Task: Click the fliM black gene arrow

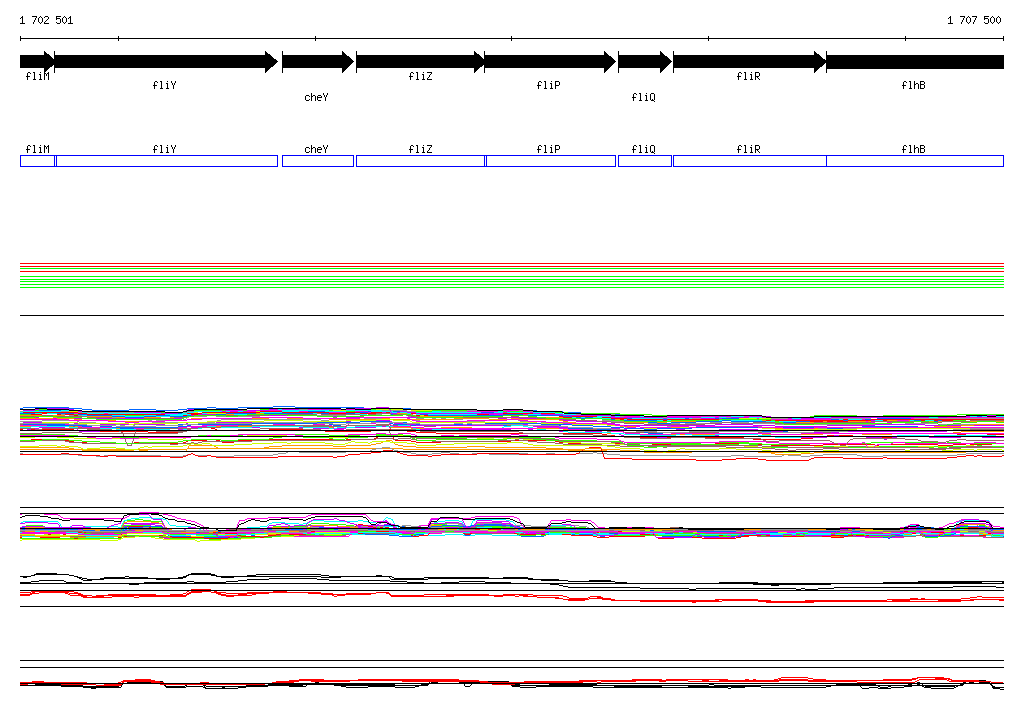Action: tap(37, 62)
